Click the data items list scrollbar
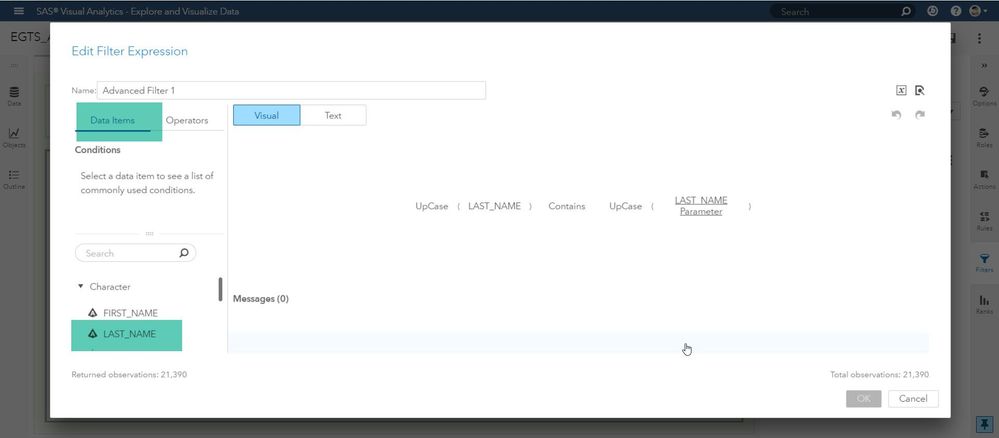The height and width of the screenshot is (438, 999). click(x=220, y=289)
